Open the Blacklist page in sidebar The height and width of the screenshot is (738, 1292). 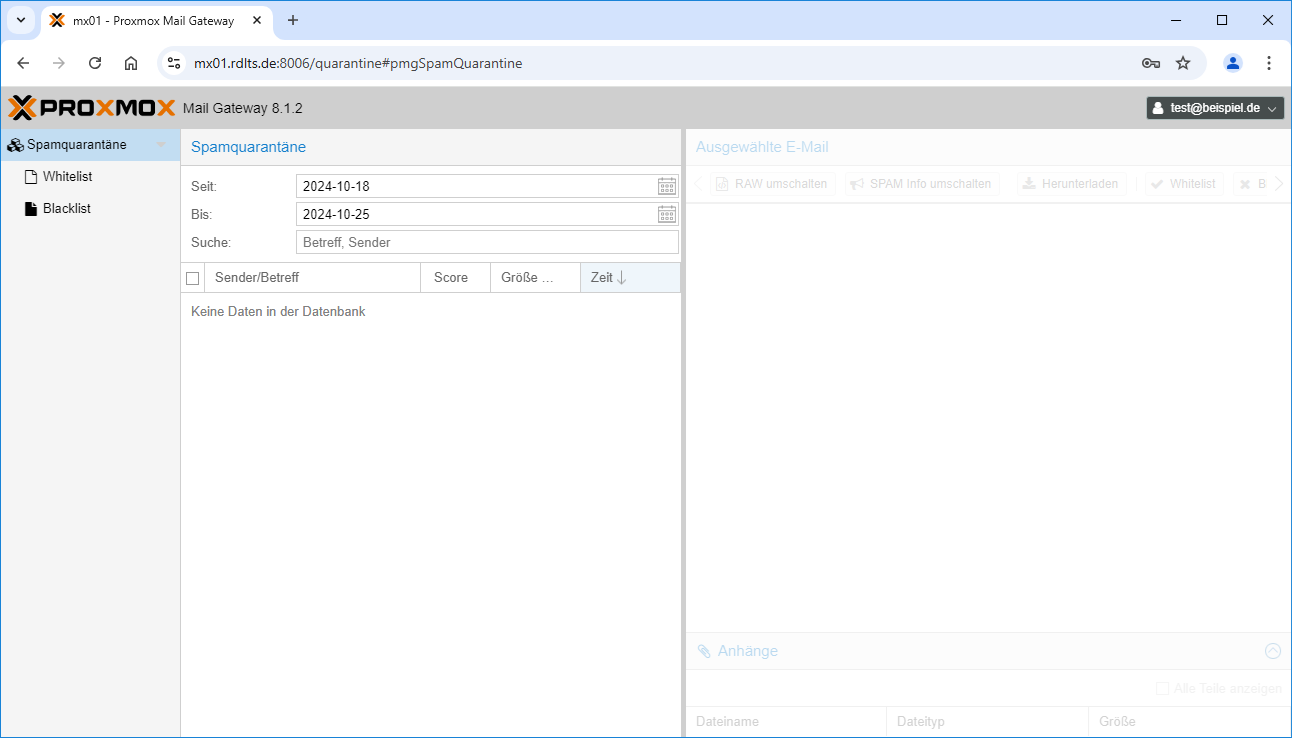coord(66,209)
